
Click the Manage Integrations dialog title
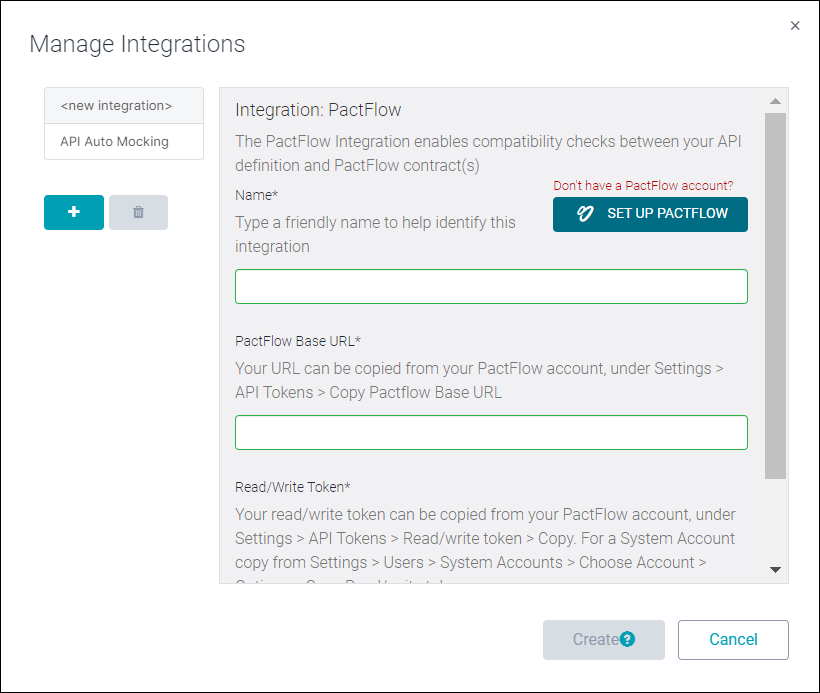tap(137, 44)
